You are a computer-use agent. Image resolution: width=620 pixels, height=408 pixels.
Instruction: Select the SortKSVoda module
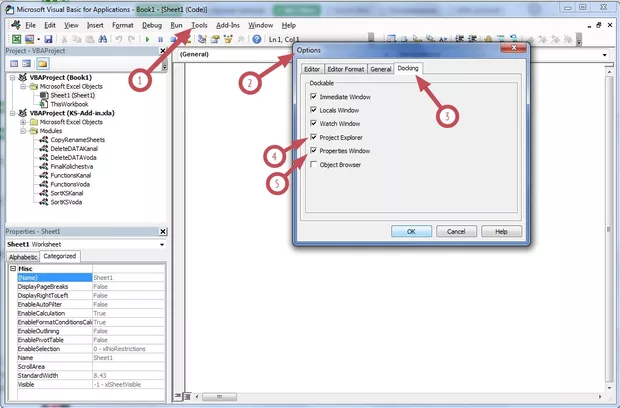[x=66, y=202]
